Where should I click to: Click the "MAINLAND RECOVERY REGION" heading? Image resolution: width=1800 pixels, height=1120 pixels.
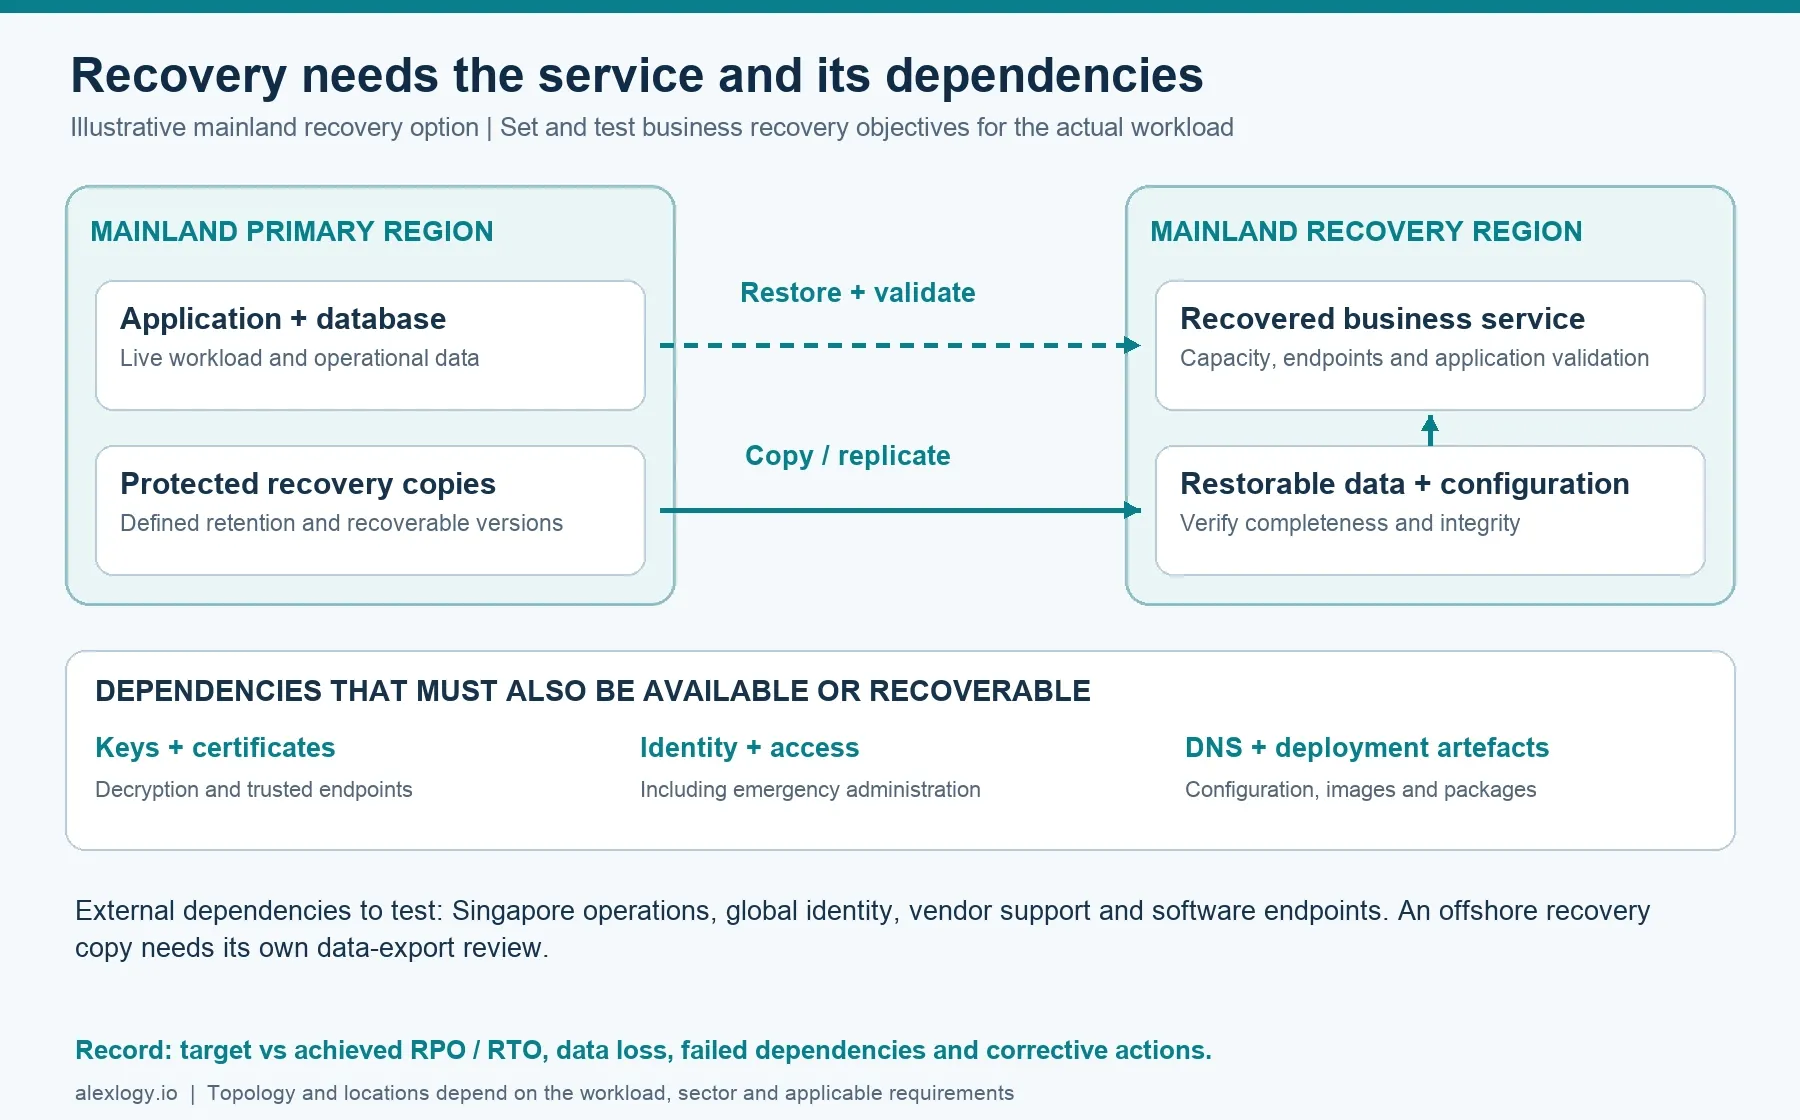1366,232
